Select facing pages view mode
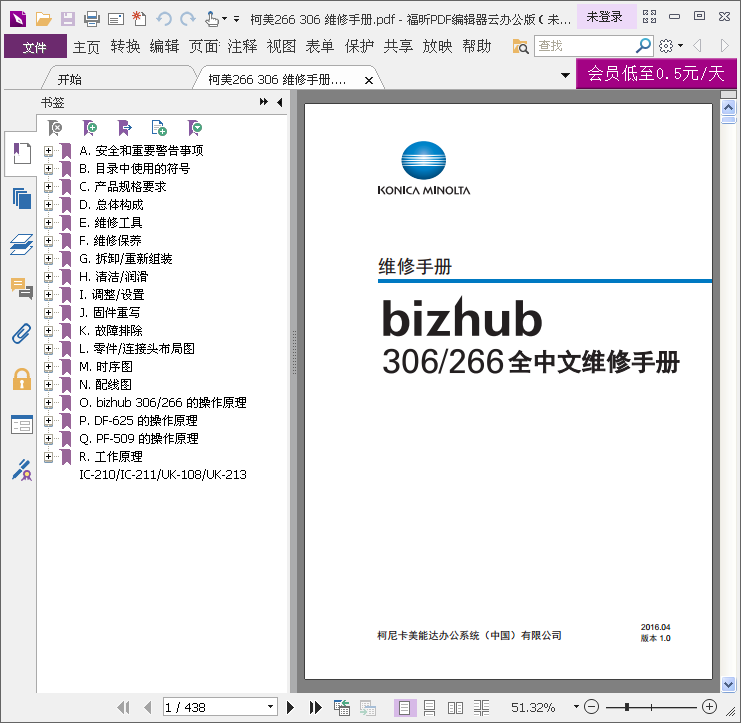741x723 pixels. click(x=456, y=707)
